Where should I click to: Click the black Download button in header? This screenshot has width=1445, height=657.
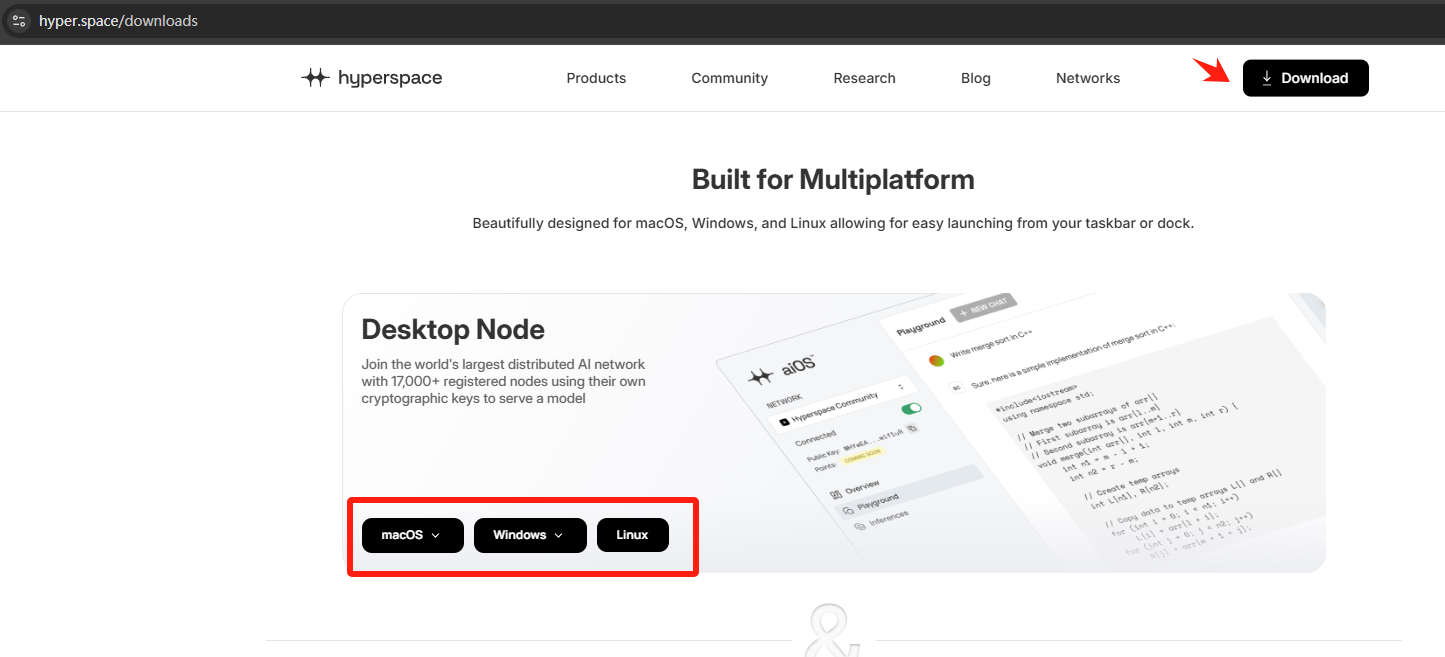pos(1305,78)
